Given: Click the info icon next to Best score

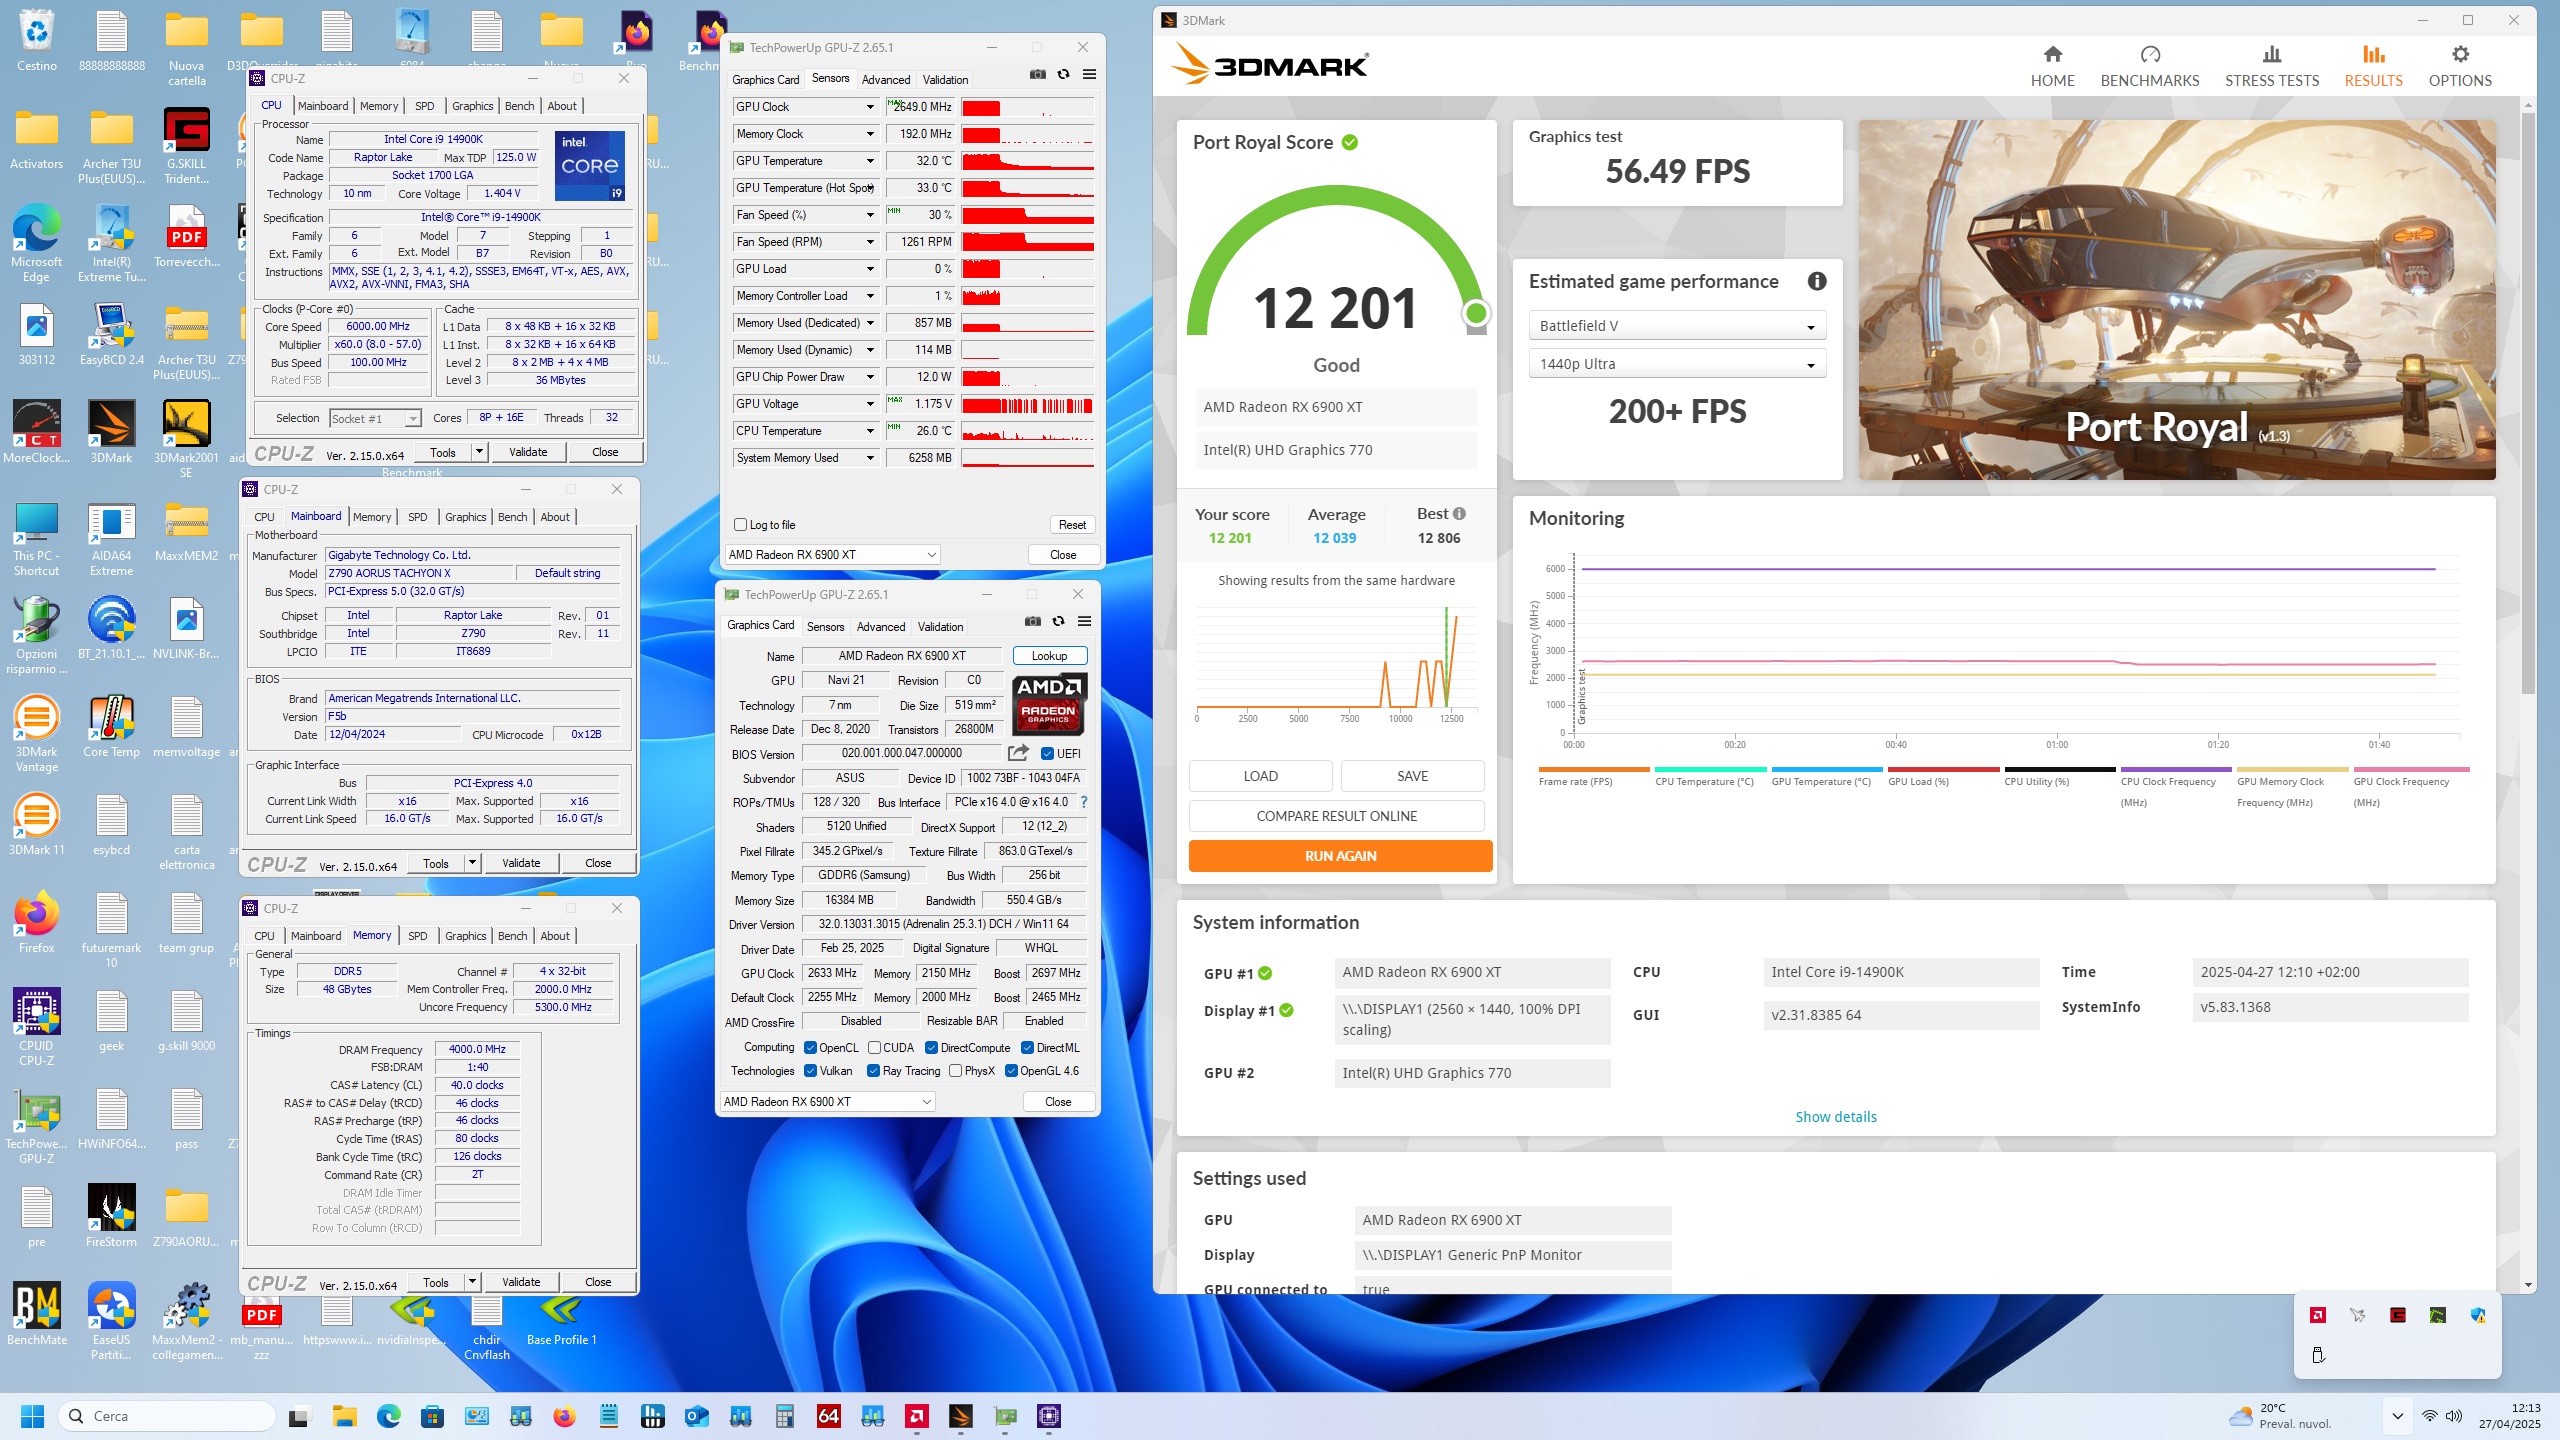Looking at the screenshot, I should [x=1459, y=514].
